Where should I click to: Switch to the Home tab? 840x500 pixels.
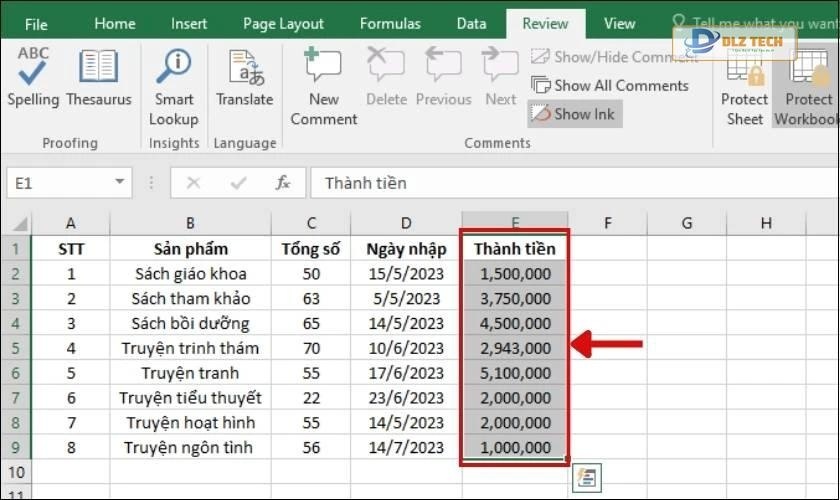tap(115, 24)
